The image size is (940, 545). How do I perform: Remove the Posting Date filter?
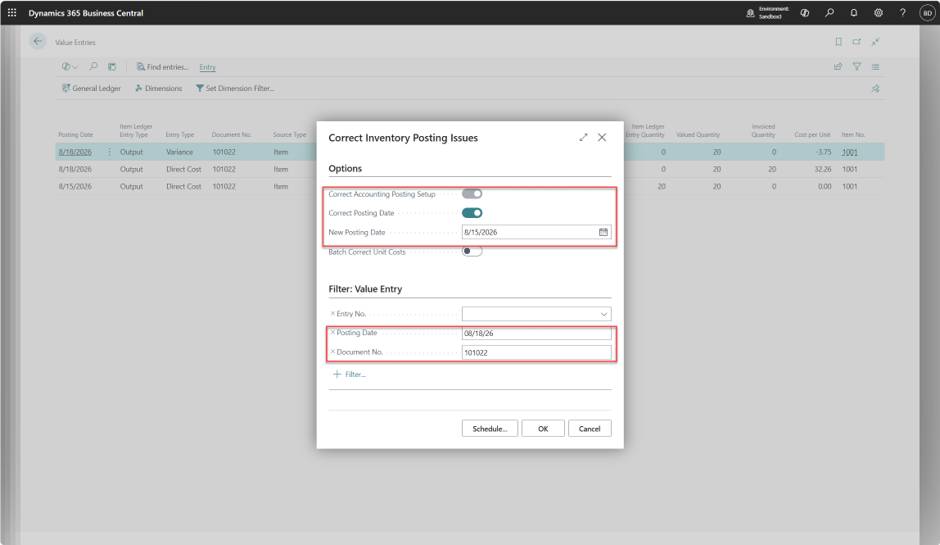(333, 332)
